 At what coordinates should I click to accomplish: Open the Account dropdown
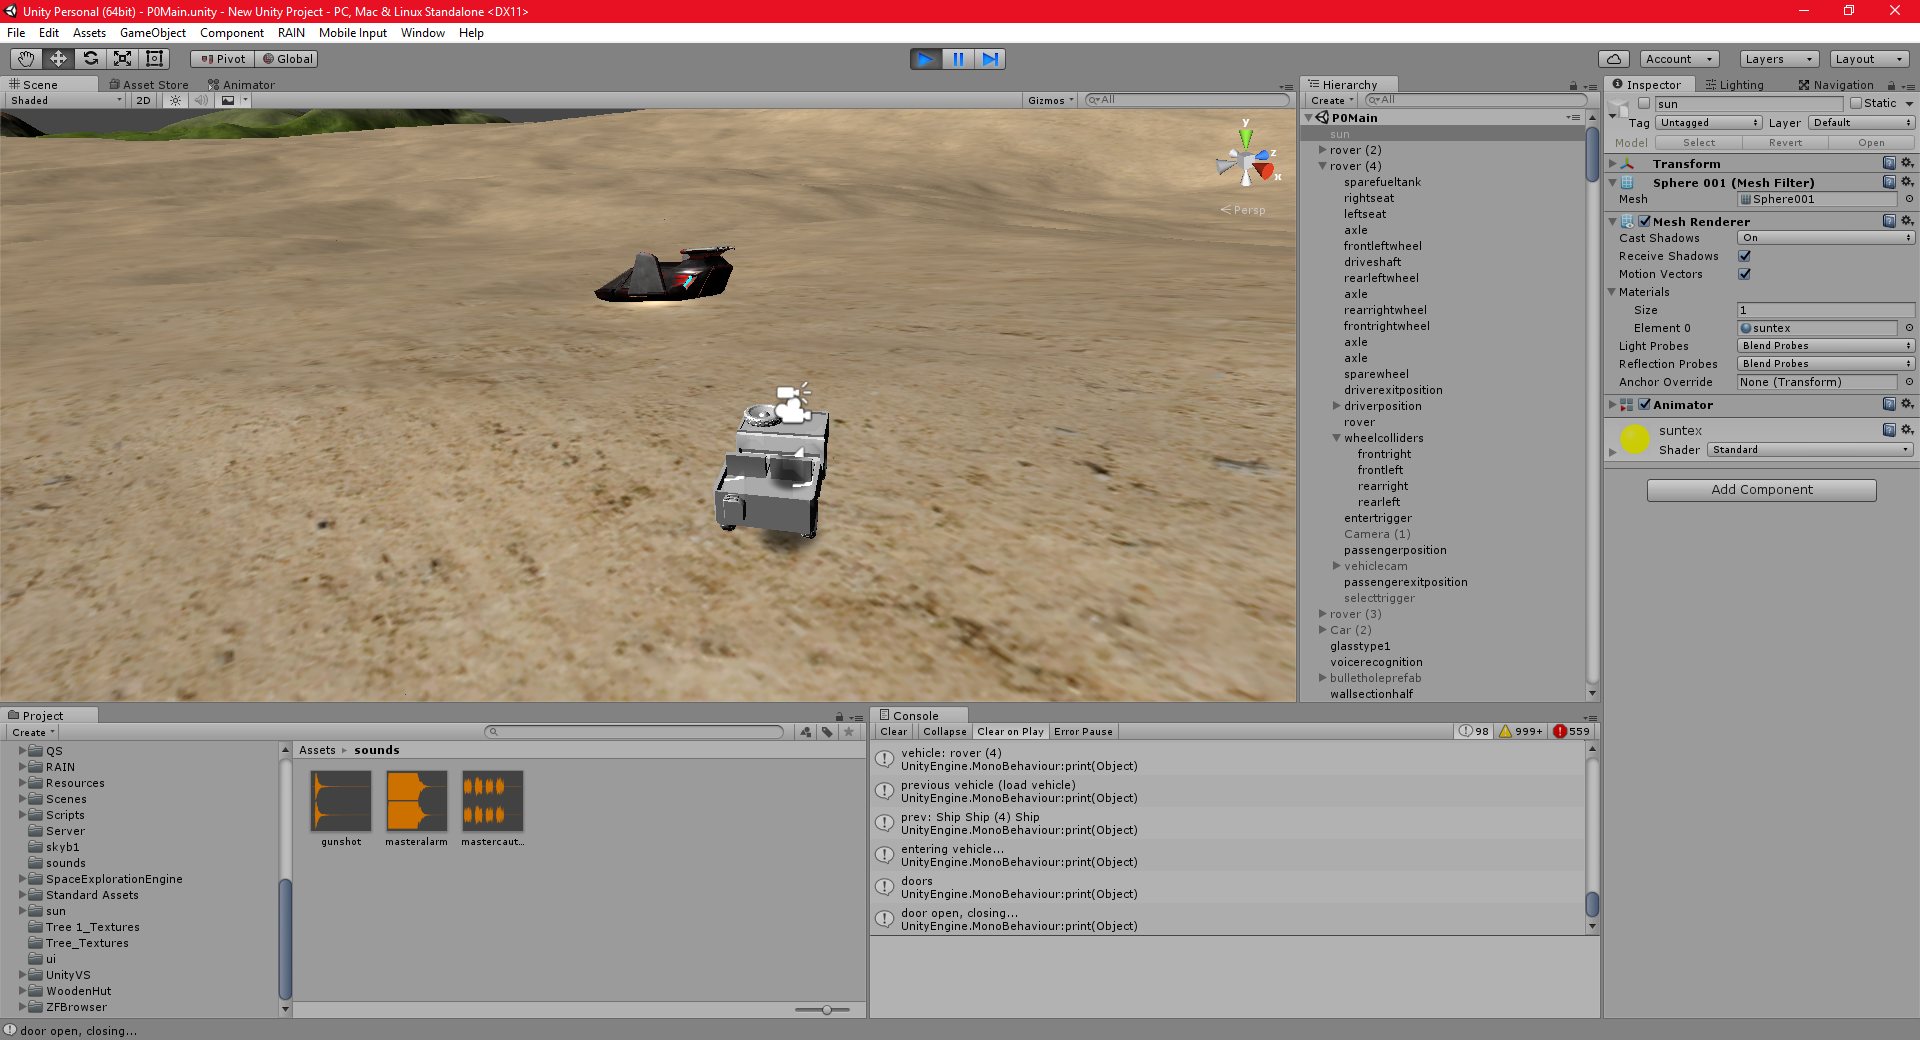(x=1679, y=59)
